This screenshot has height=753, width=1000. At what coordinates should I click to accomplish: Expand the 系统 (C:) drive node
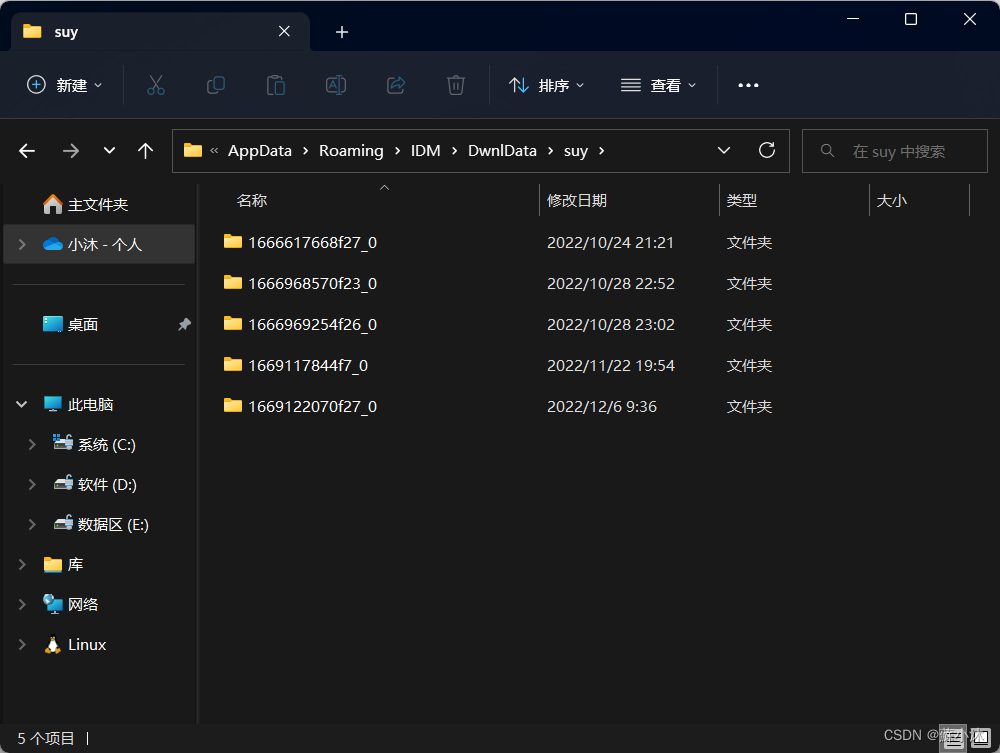click(32, 444)
